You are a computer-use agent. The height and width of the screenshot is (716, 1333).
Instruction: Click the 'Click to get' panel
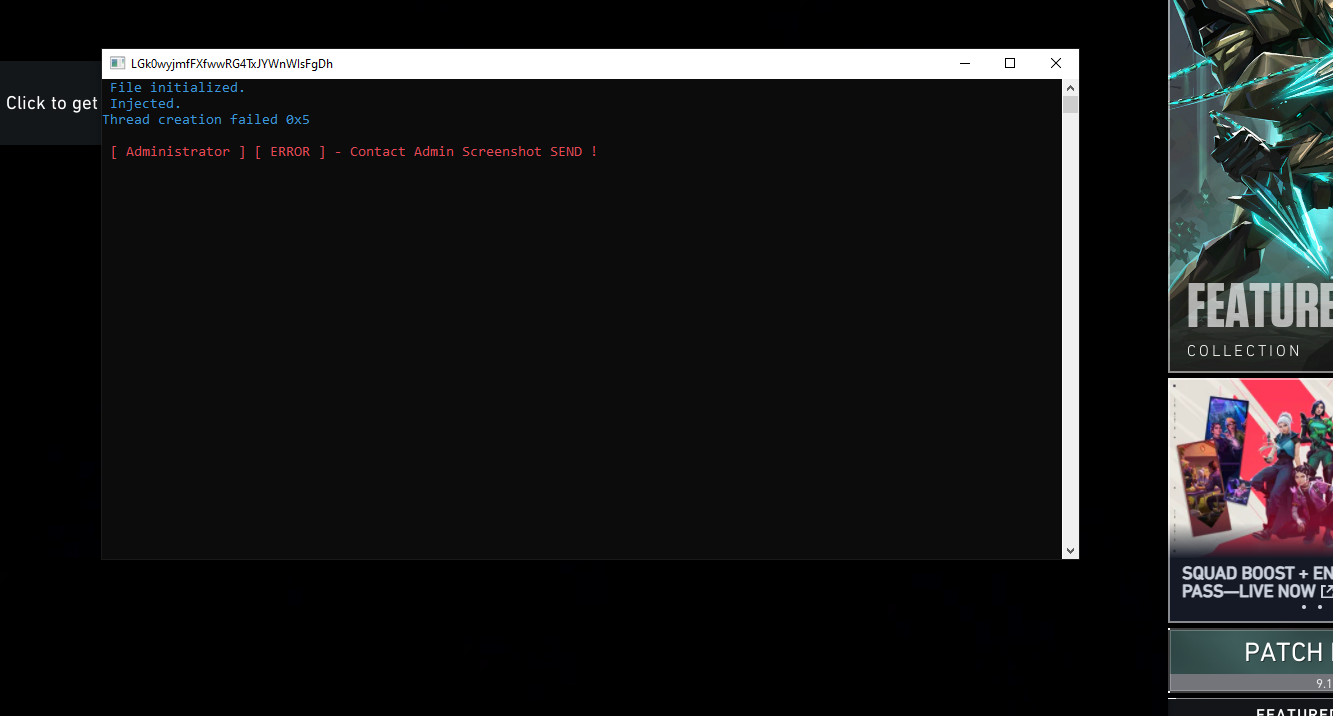pos(50,103)
